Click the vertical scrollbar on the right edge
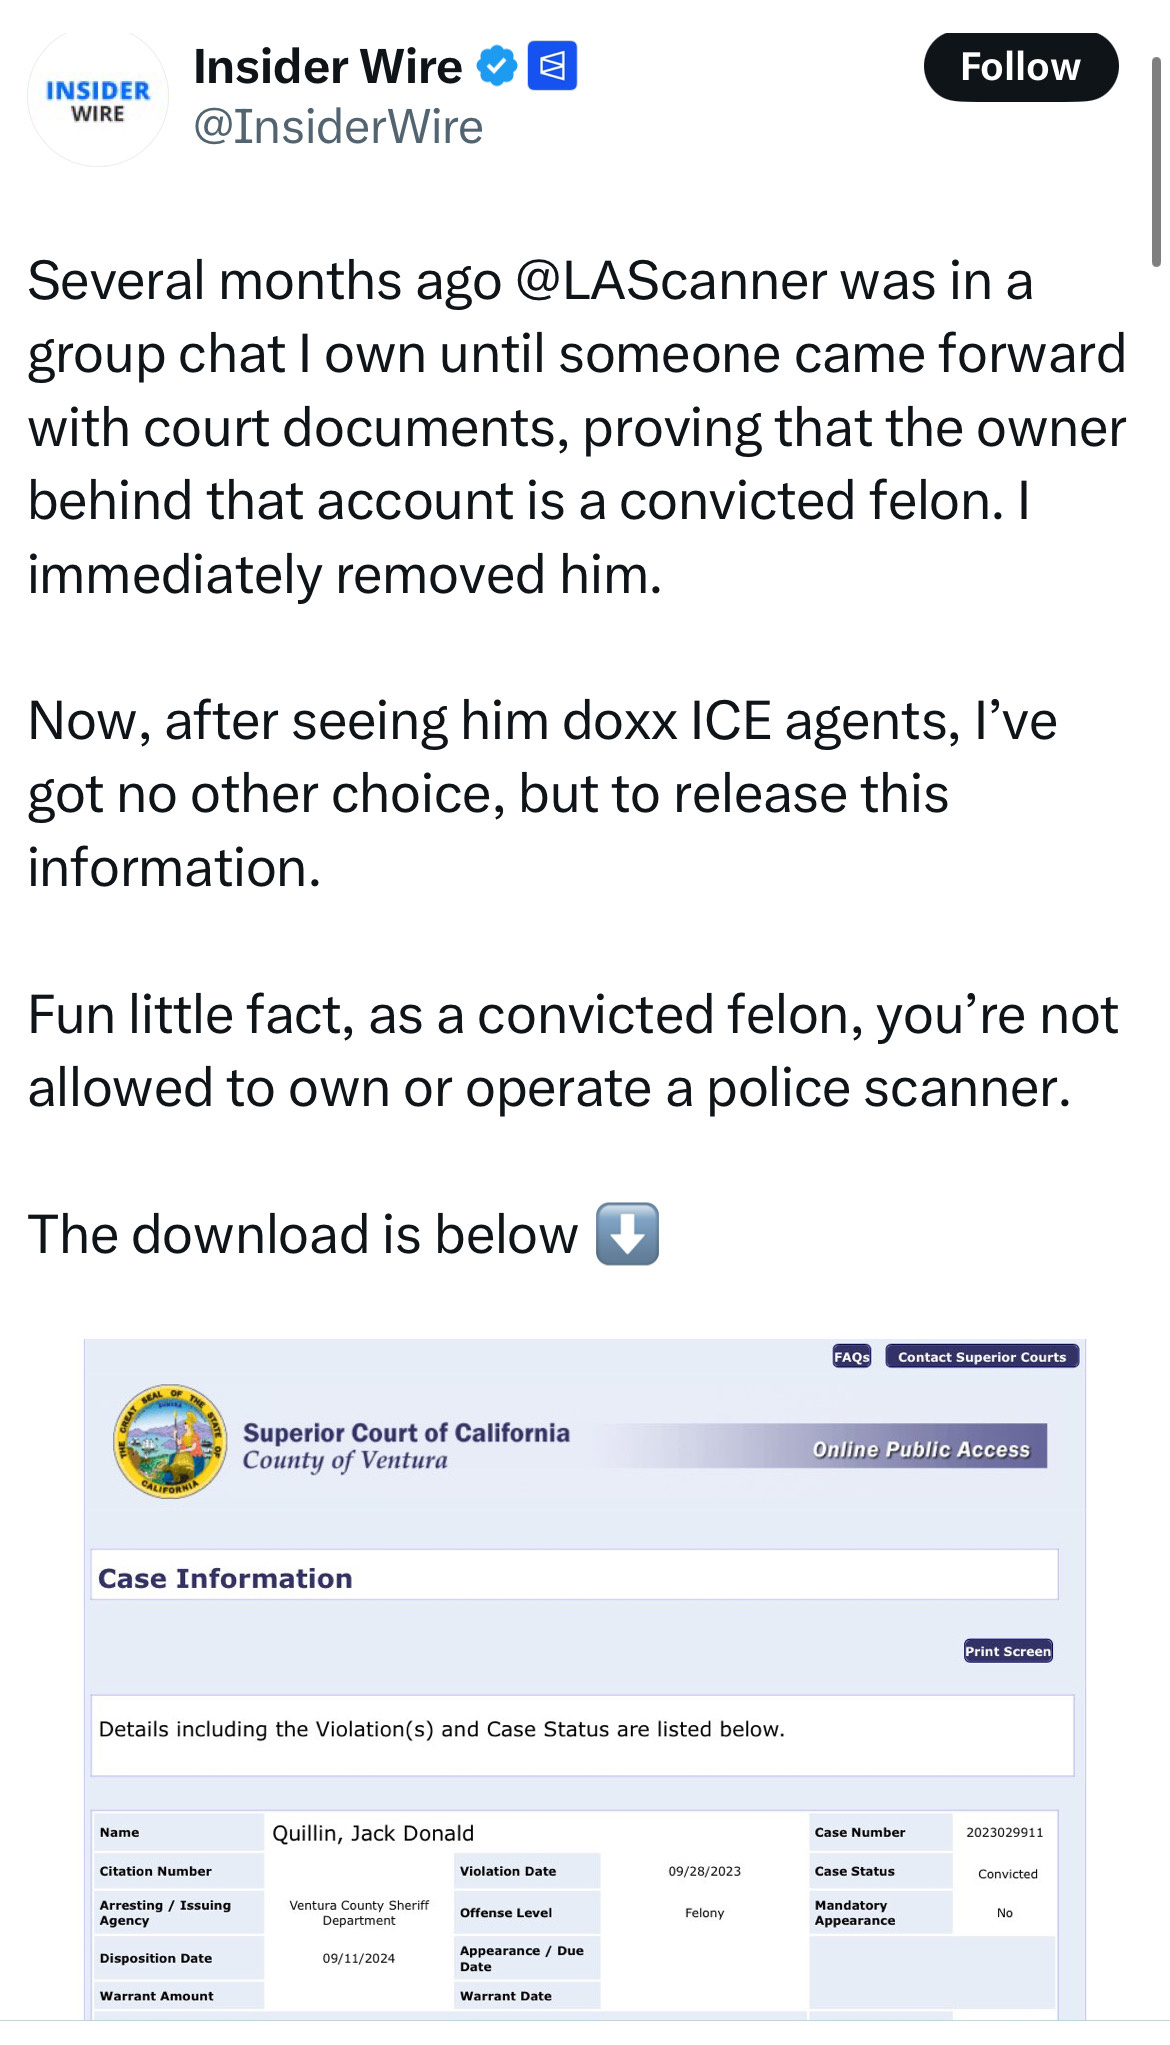Screen dimensions: 1170x2045 [1157, 160]
